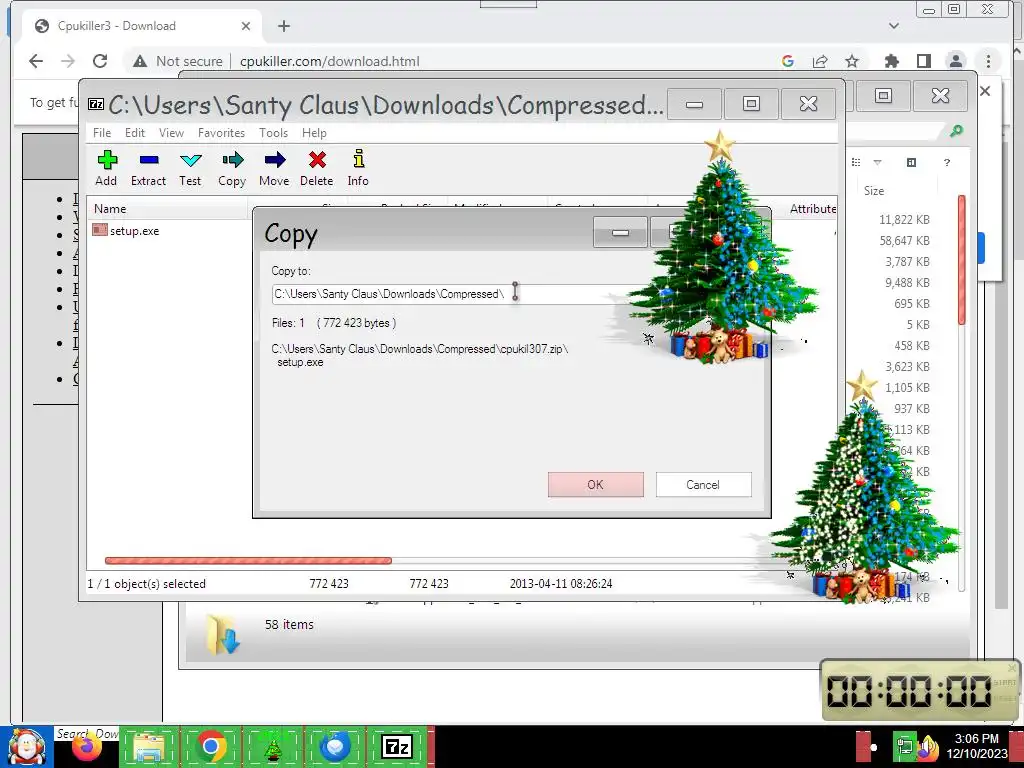
Task: Click the Christmas tree taskbar icon
Action: (x=273, y=747)
